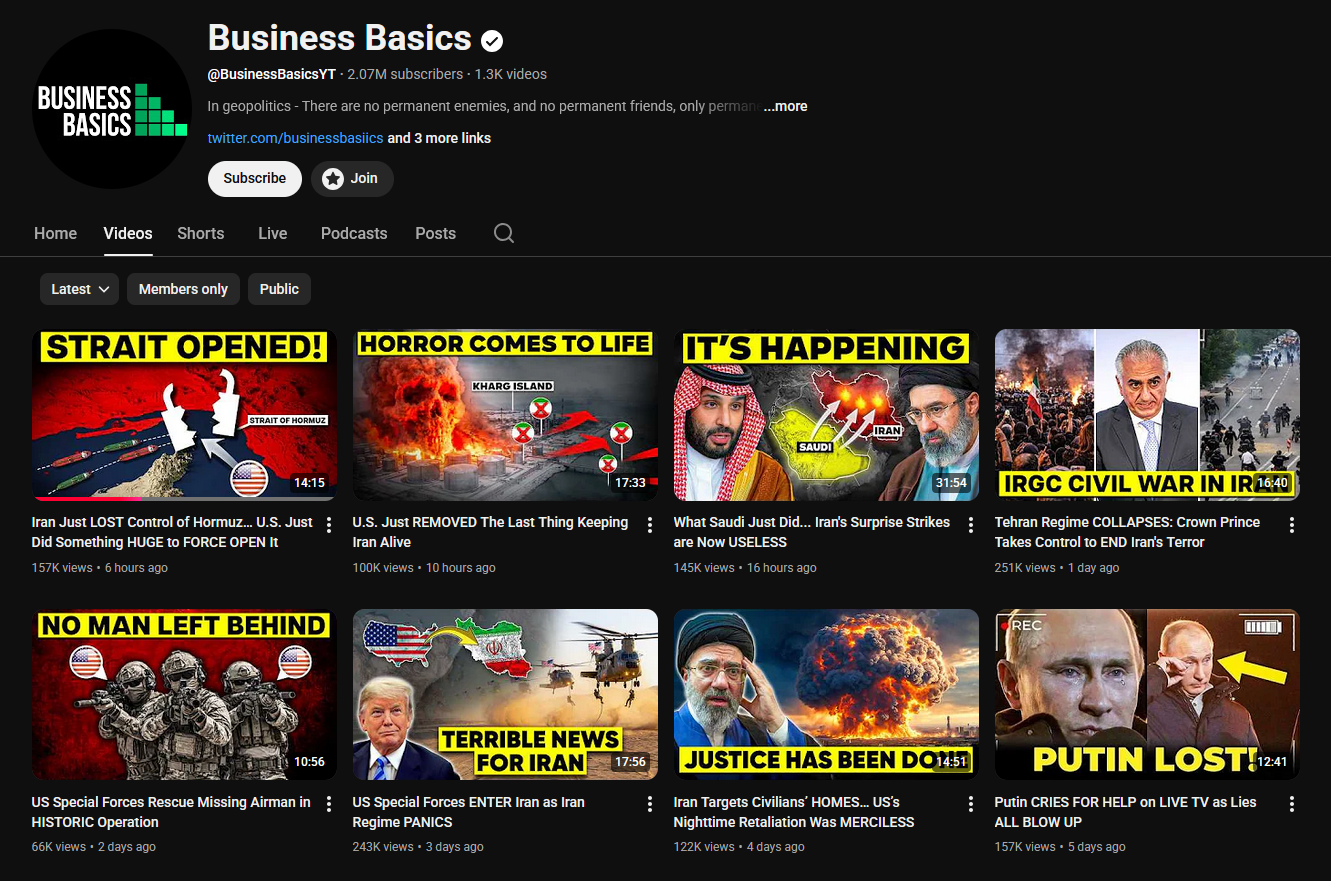The image size is (1331, 881).
Task: Open options menu for 'US Special Forces ENTER Iran' video
Action: [650, 804]
